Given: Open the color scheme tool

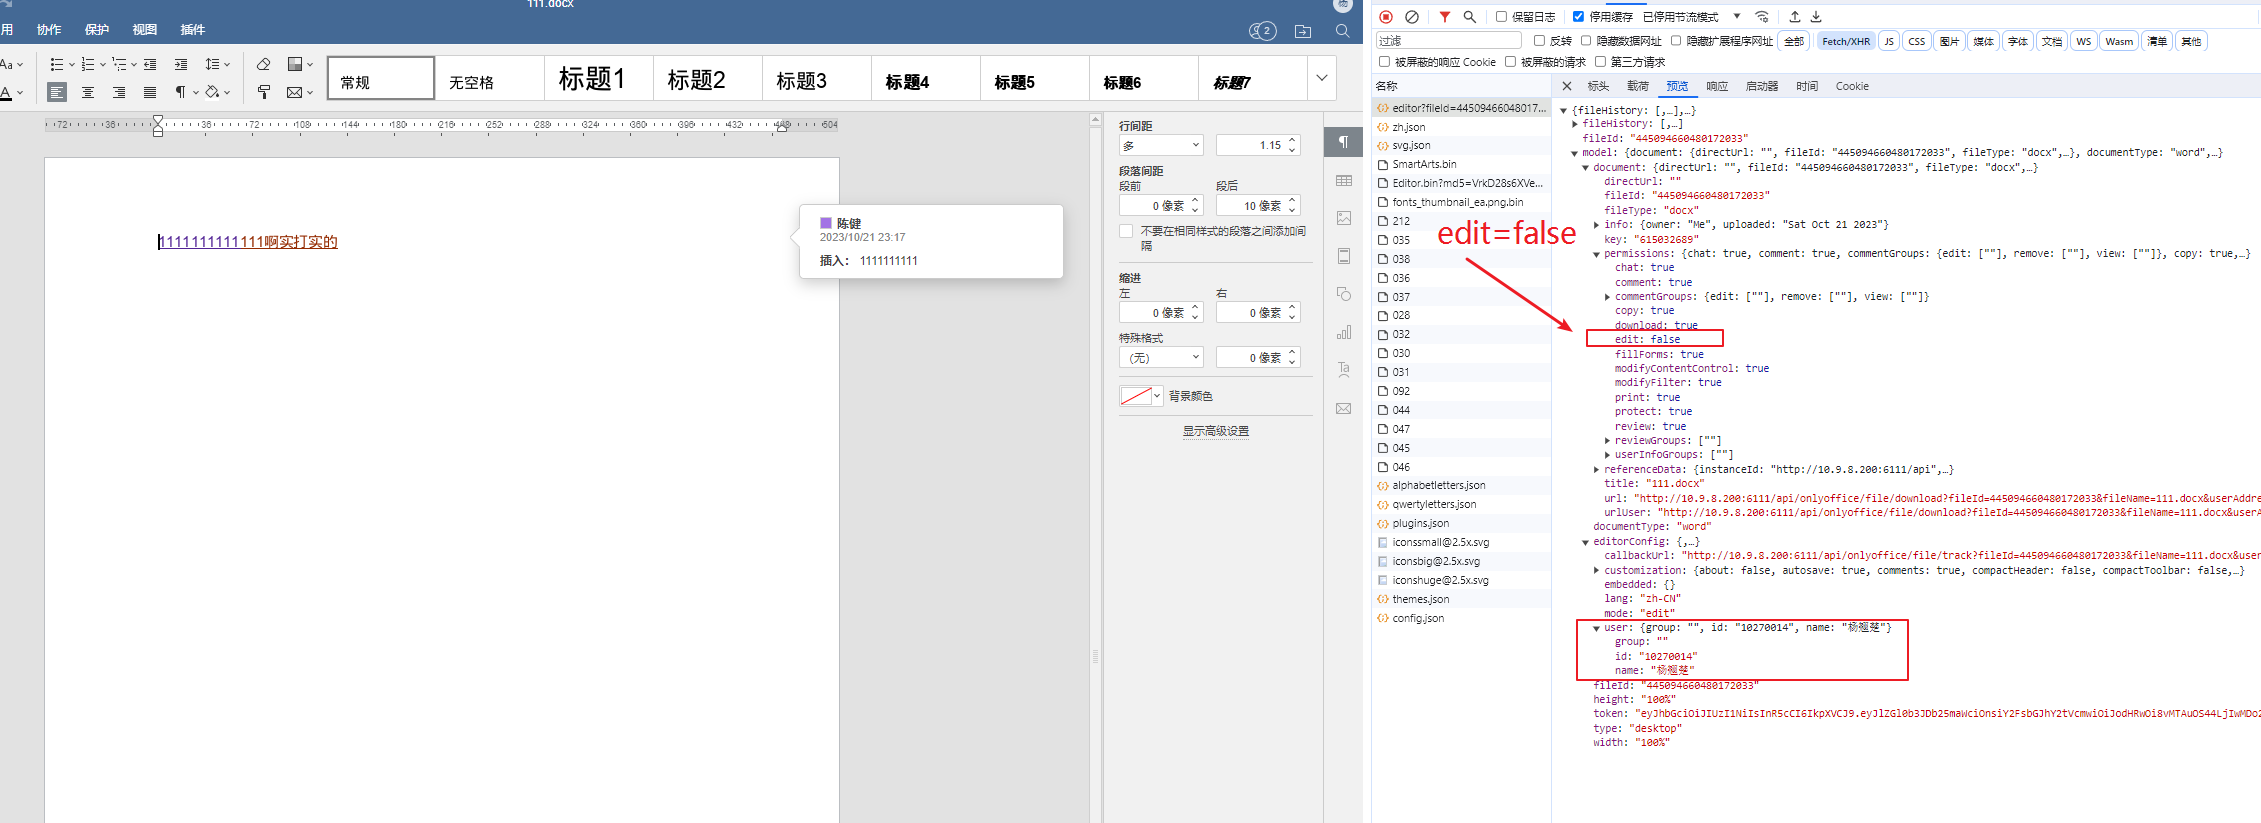Looking at the screenshot, I should click(x=295, y=64).
